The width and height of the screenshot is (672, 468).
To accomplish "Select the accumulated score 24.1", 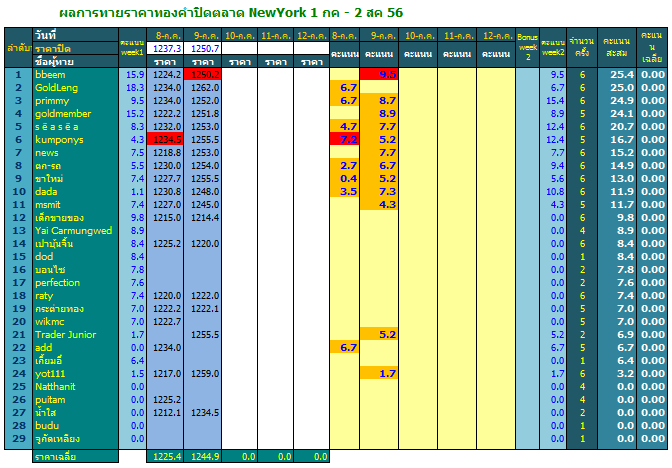I will [x=617, y=114].
